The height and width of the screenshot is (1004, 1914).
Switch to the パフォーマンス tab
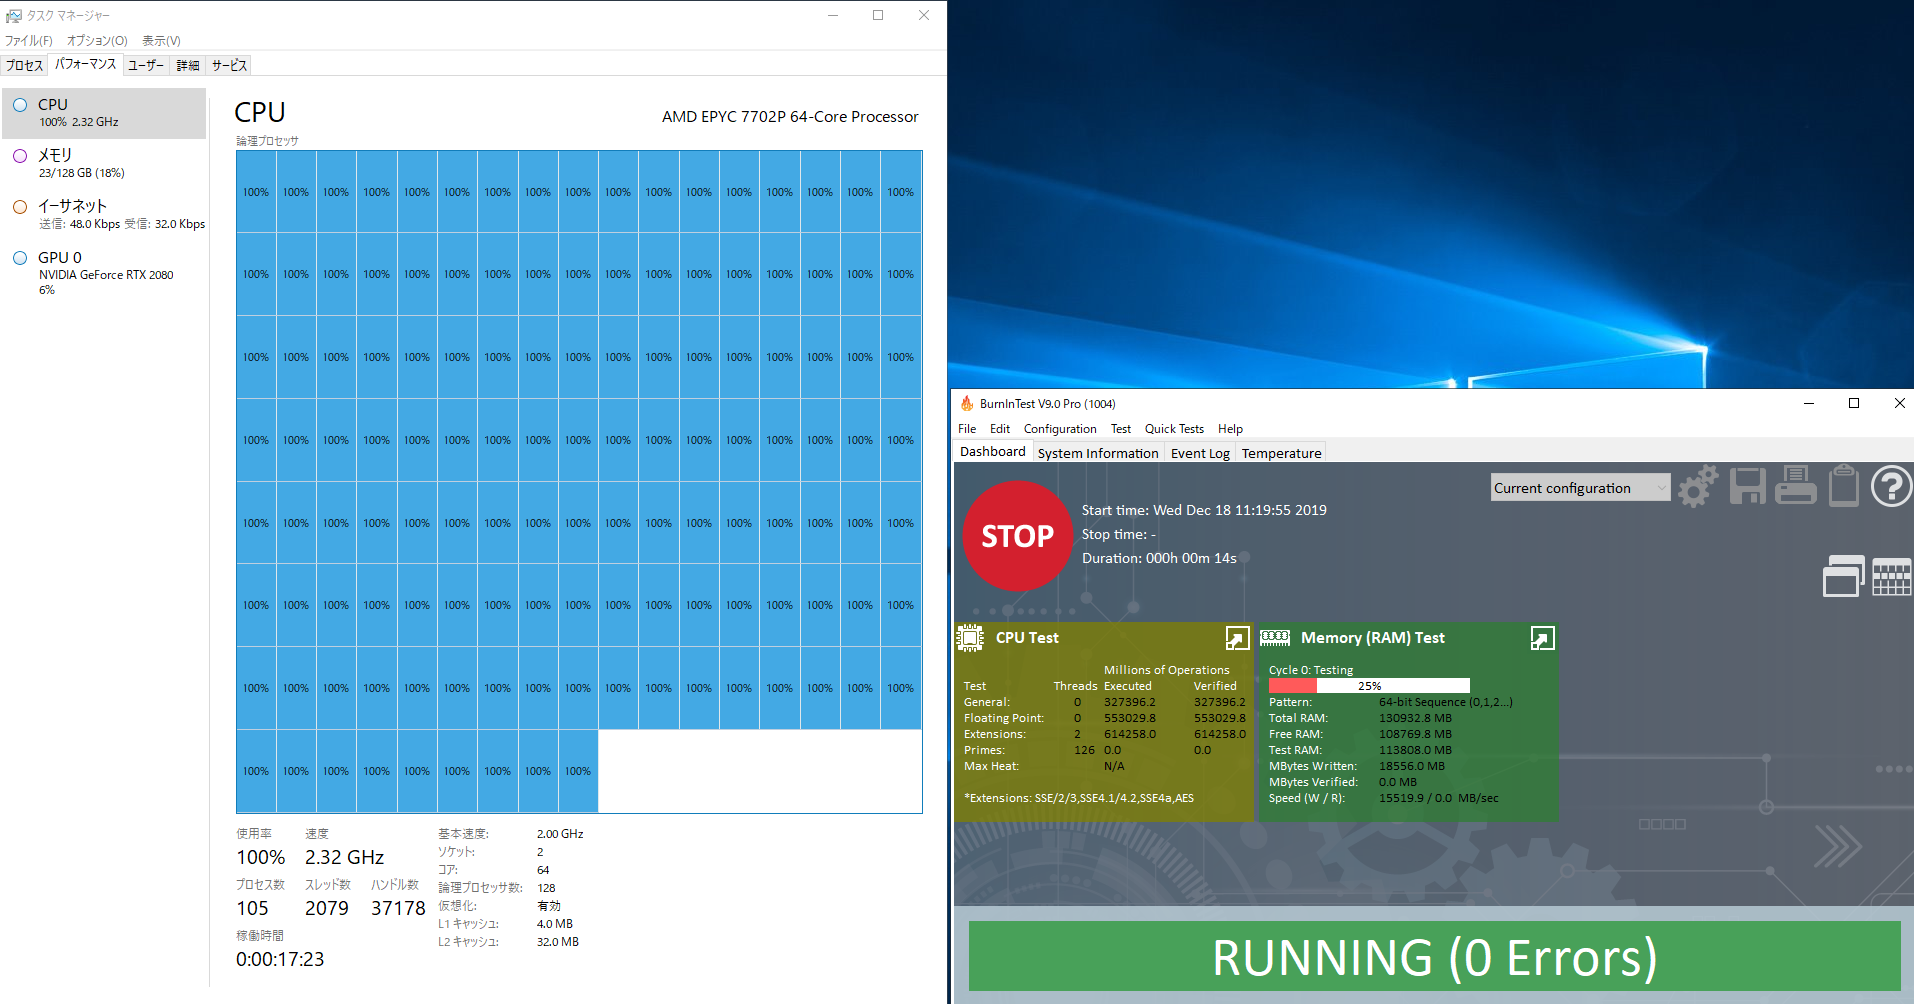[x=85, y=64]
